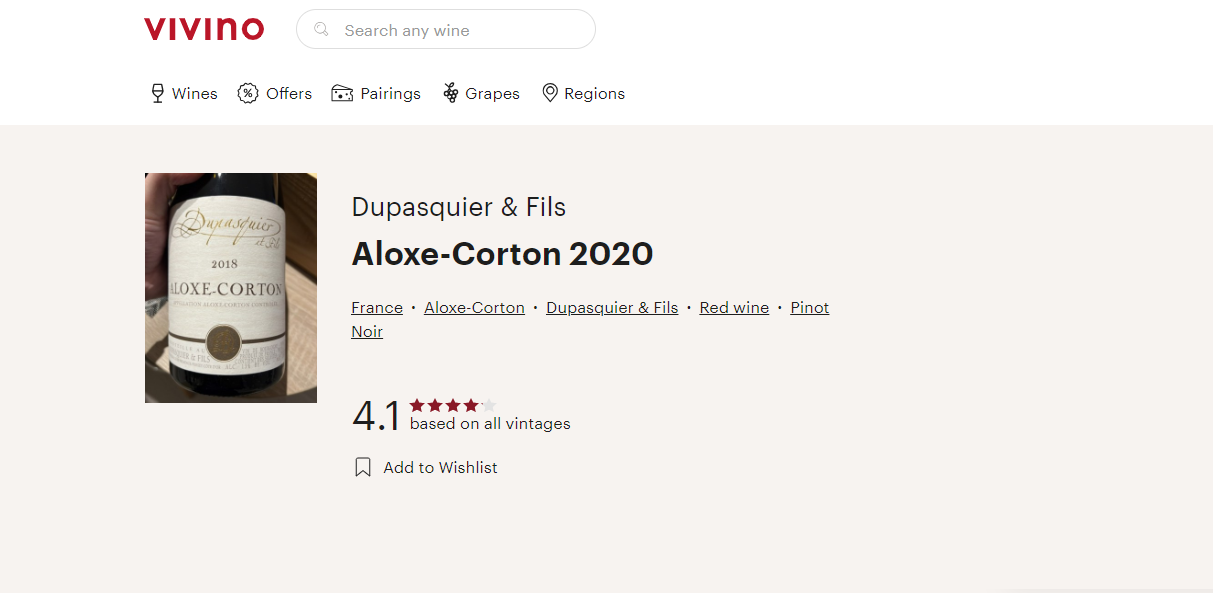This screenshot has width=1213, height=594.
Task: Click the percent badge Offers icon
Action: click(248, 93)
